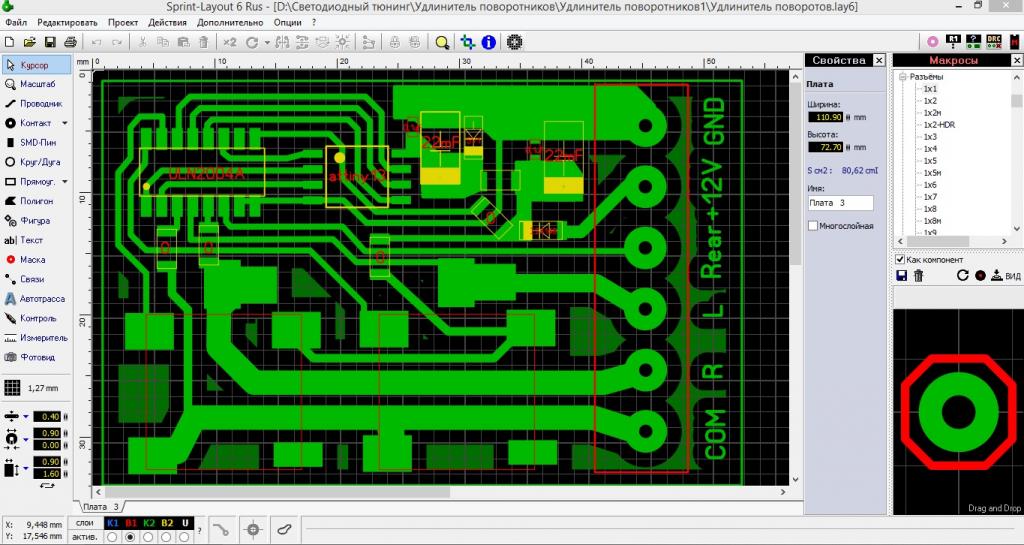
Task: Select the 1x5м macro entry
Action: point(932,173)
